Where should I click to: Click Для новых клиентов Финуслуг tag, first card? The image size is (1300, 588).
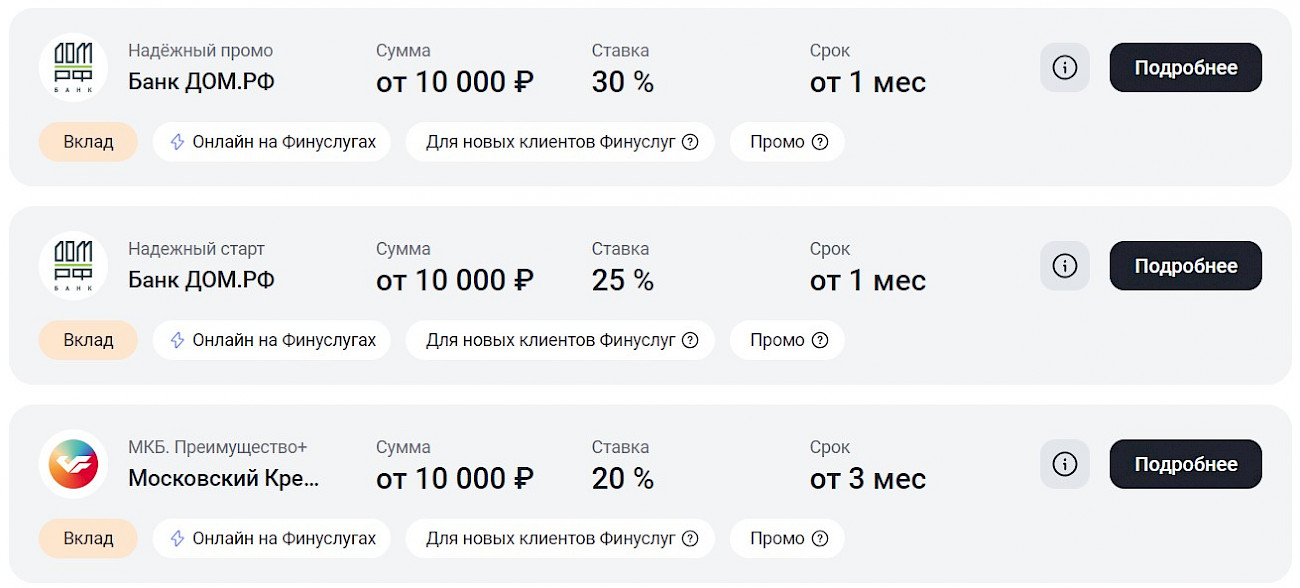(560, 142)
